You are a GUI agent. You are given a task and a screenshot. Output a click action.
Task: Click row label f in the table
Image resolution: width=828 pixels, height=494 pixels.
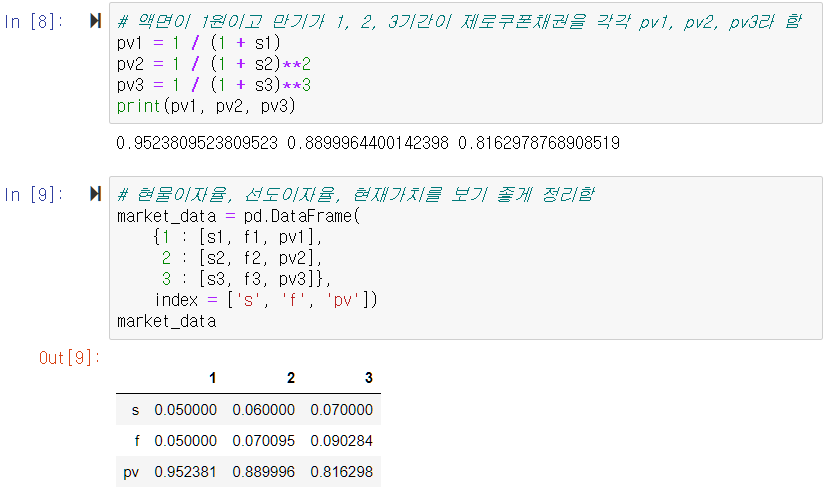coord(137,441)
